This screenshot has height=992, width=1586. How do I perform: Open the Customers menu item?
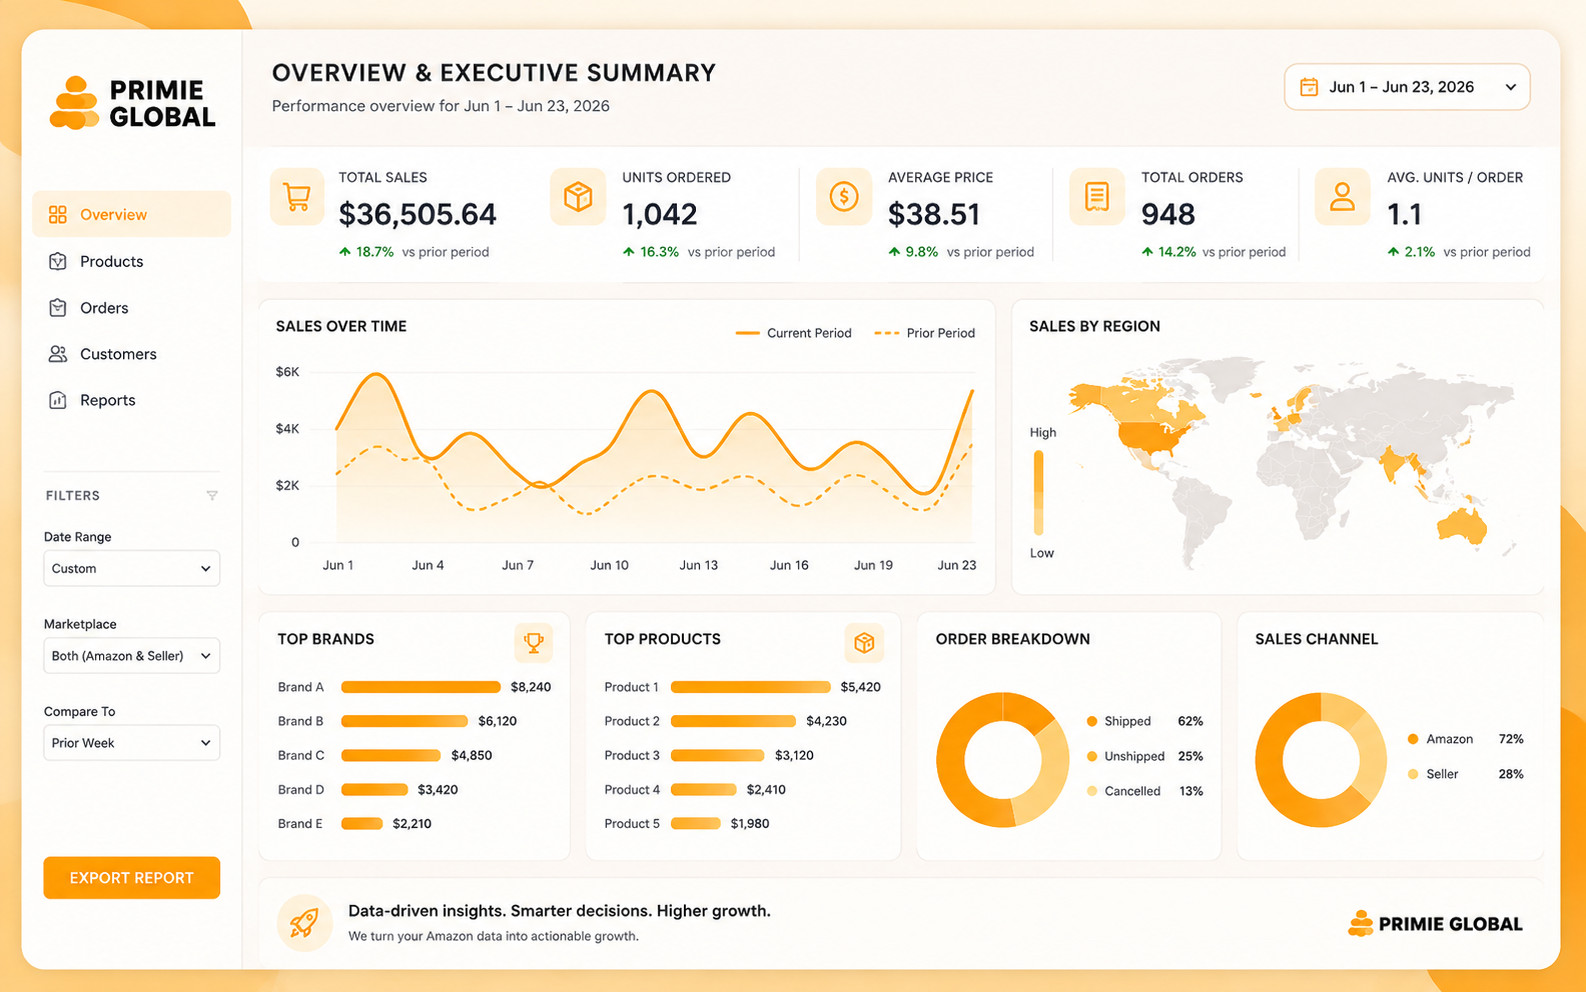click(132, 354)
